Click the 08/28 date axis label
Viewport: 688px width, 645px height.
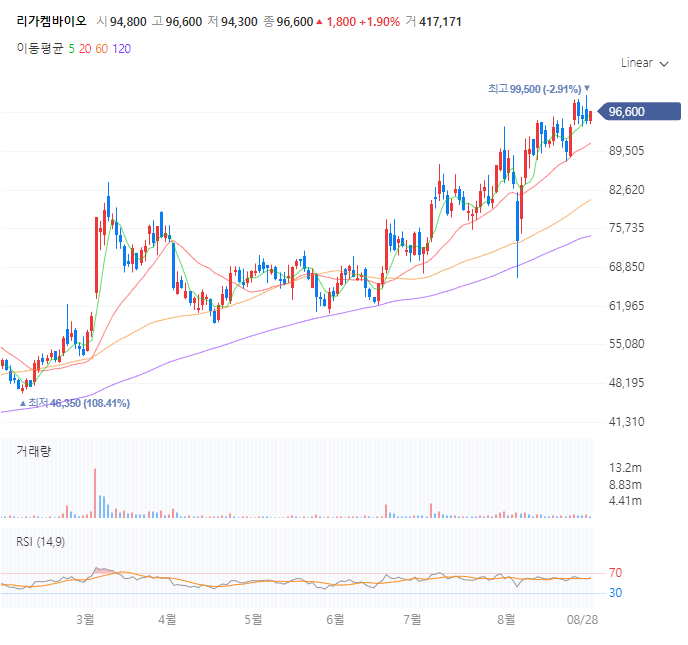point(582,620)
